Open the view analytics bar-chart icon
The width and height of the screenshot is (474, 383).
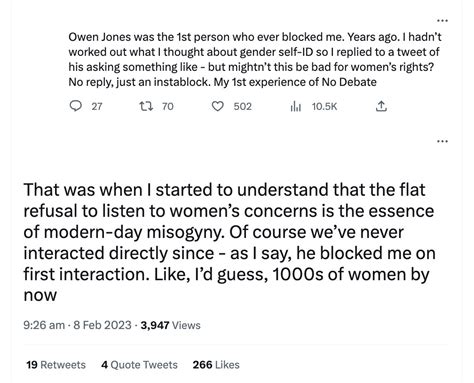296,107
